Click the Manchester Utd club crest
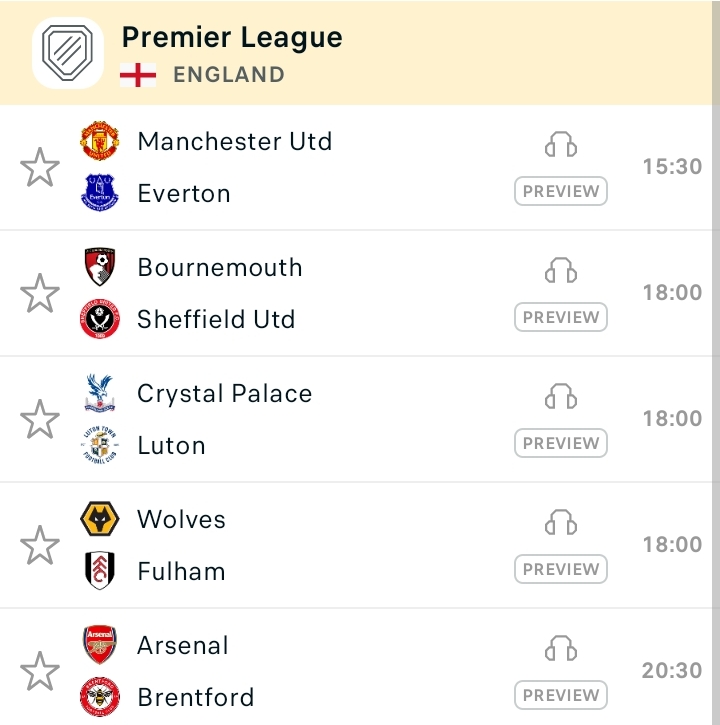Viewport: 720px width, 725px height. coord(99,141)
